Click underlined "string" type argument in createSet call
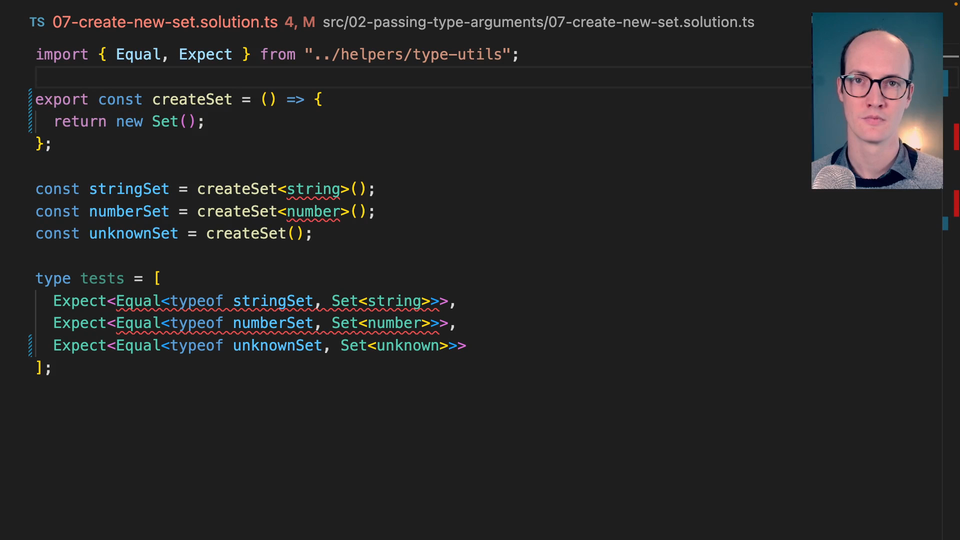The height and width of the screenshot is (540, 960). pos(313,189)
